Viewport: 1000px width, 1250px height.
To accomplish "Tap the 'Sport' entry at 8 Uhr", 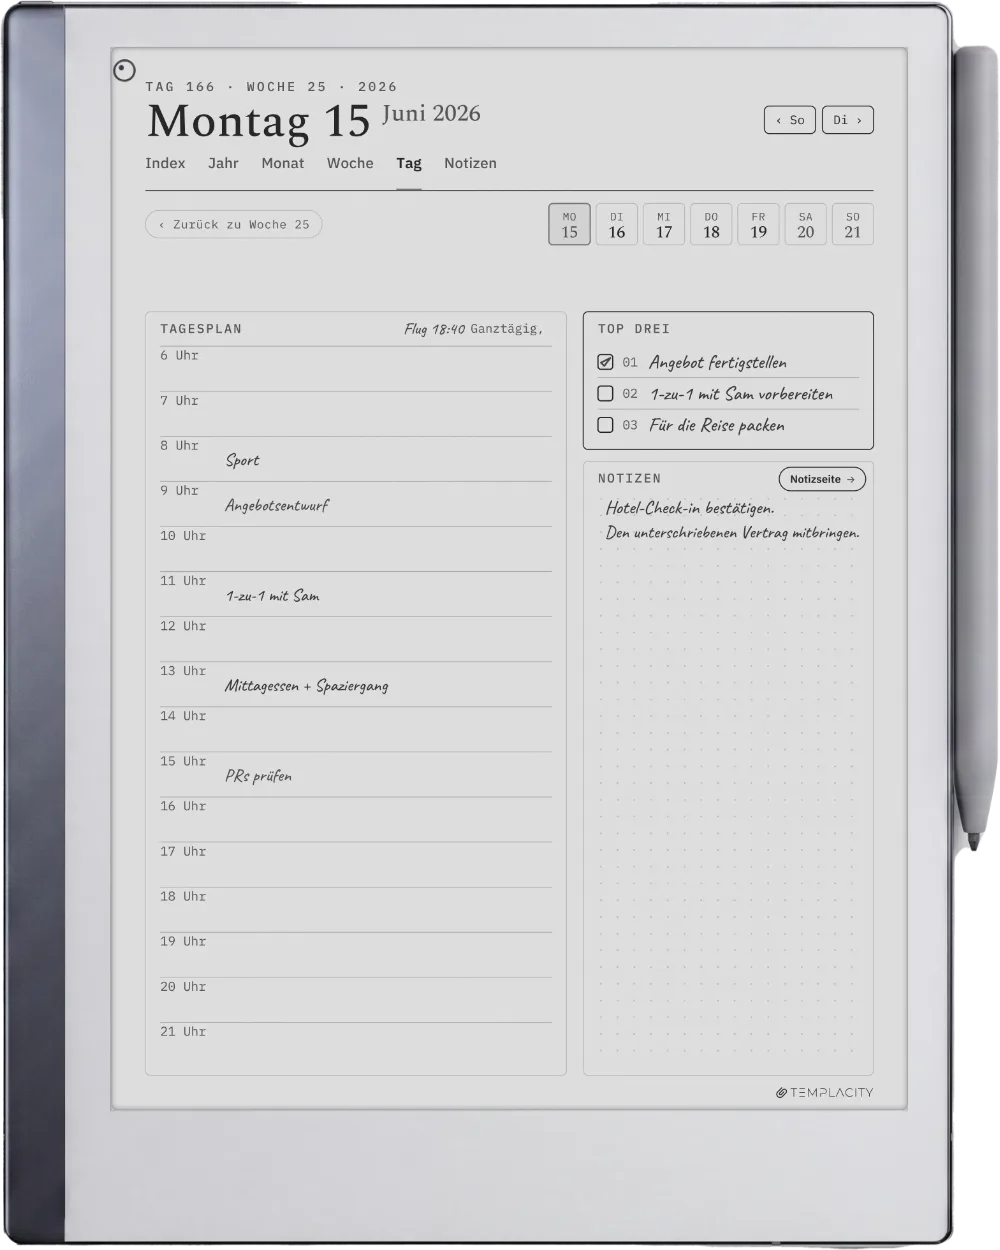I will 242,461.
